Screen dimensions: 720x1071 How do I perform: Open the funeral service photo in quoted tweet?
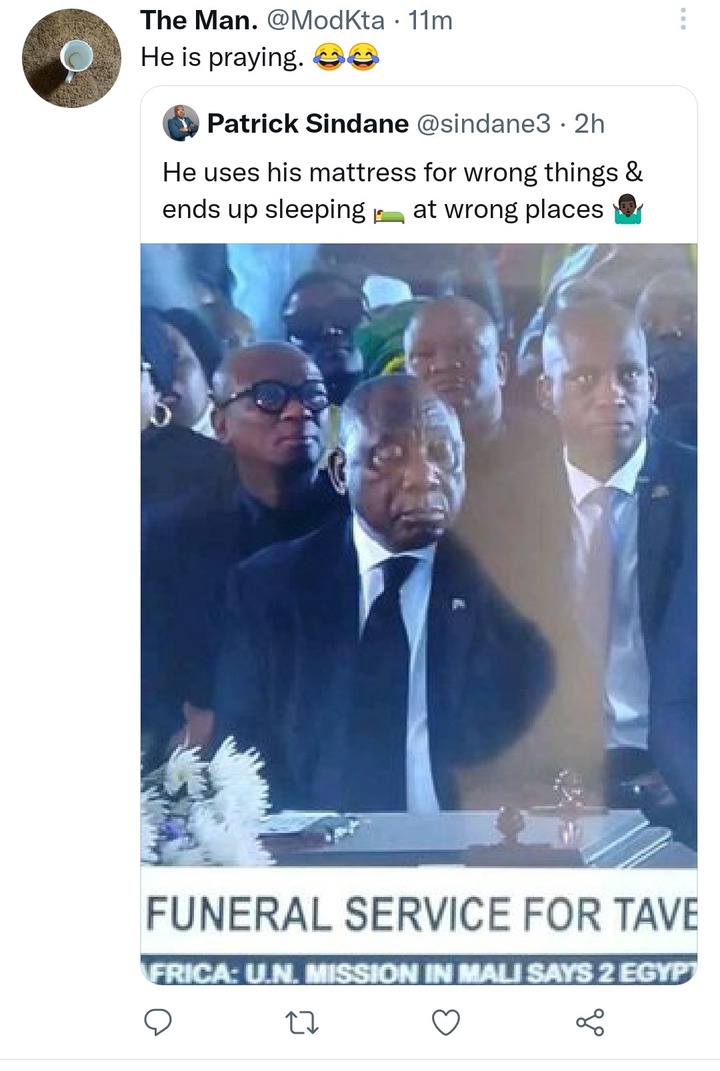coord(419,613)
